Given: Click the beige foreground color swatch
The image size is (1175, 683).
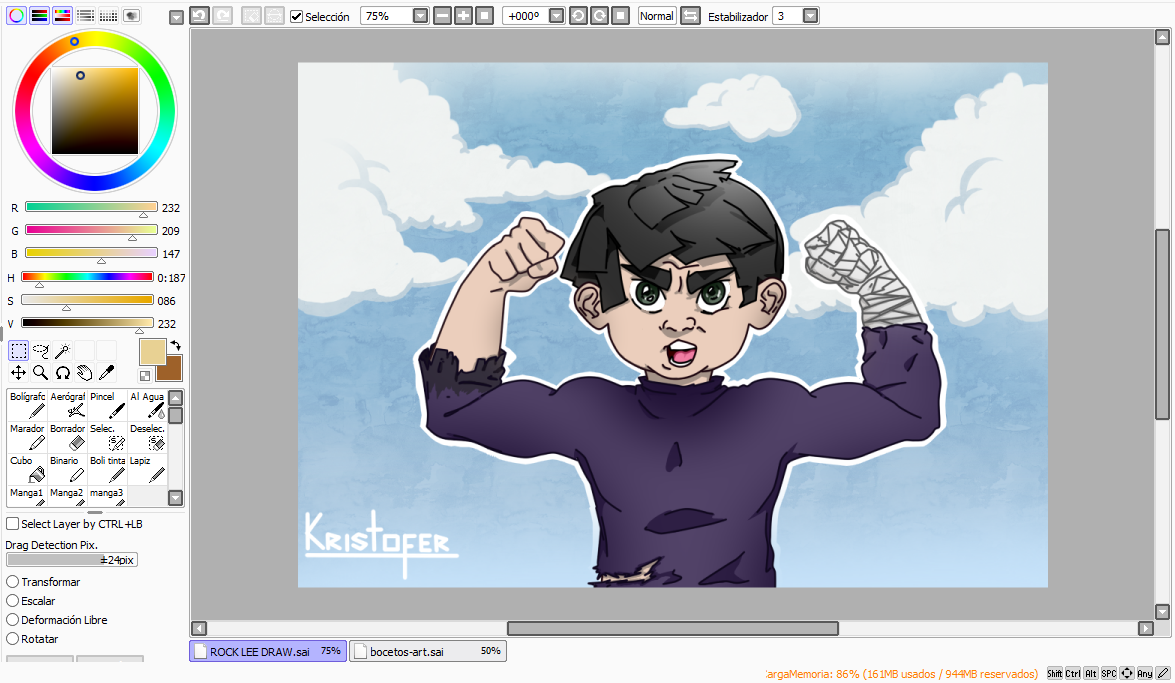Looking at the screenshot, I should [x=152, y=352].
